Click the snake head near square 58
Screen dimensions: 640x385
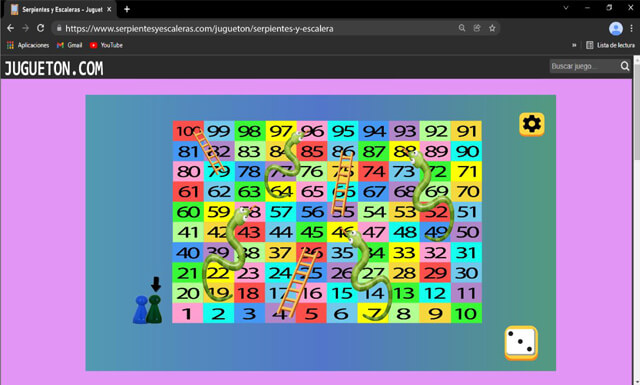[244, 212]
